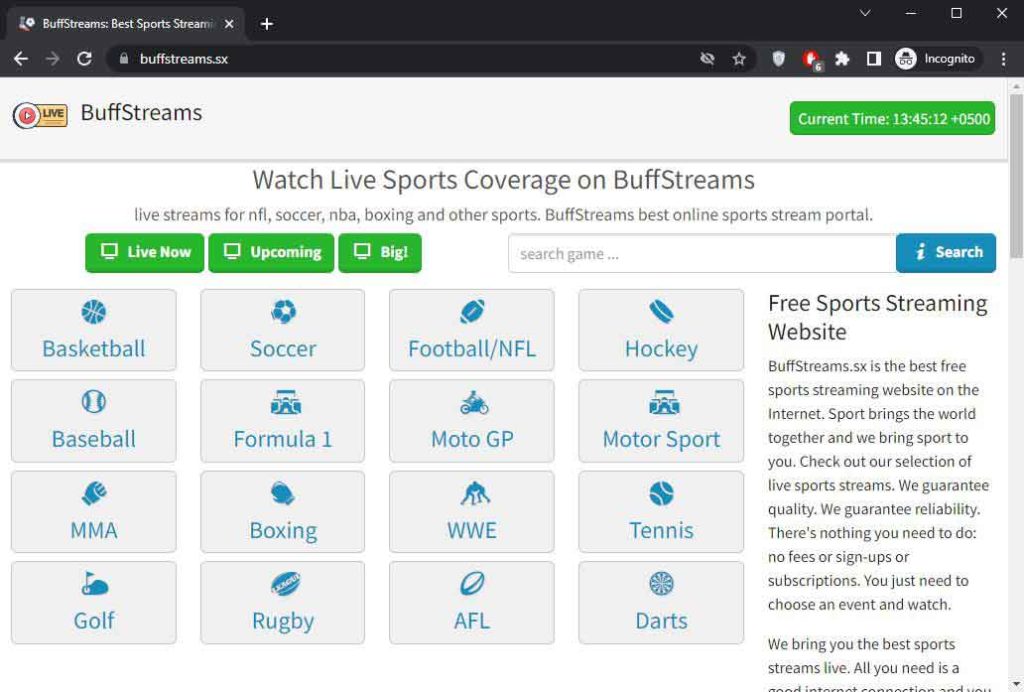Open the Hockey streams category

point(661,331)
